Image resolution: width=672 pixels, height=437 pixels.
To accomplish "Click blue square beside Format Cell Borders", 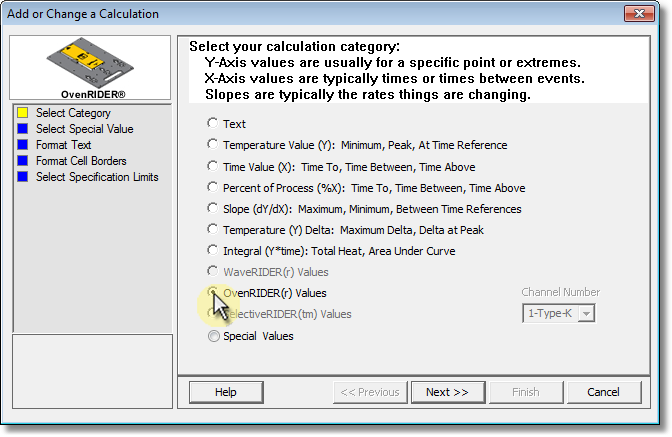I will pyautogui.click(x=23, y=161).
